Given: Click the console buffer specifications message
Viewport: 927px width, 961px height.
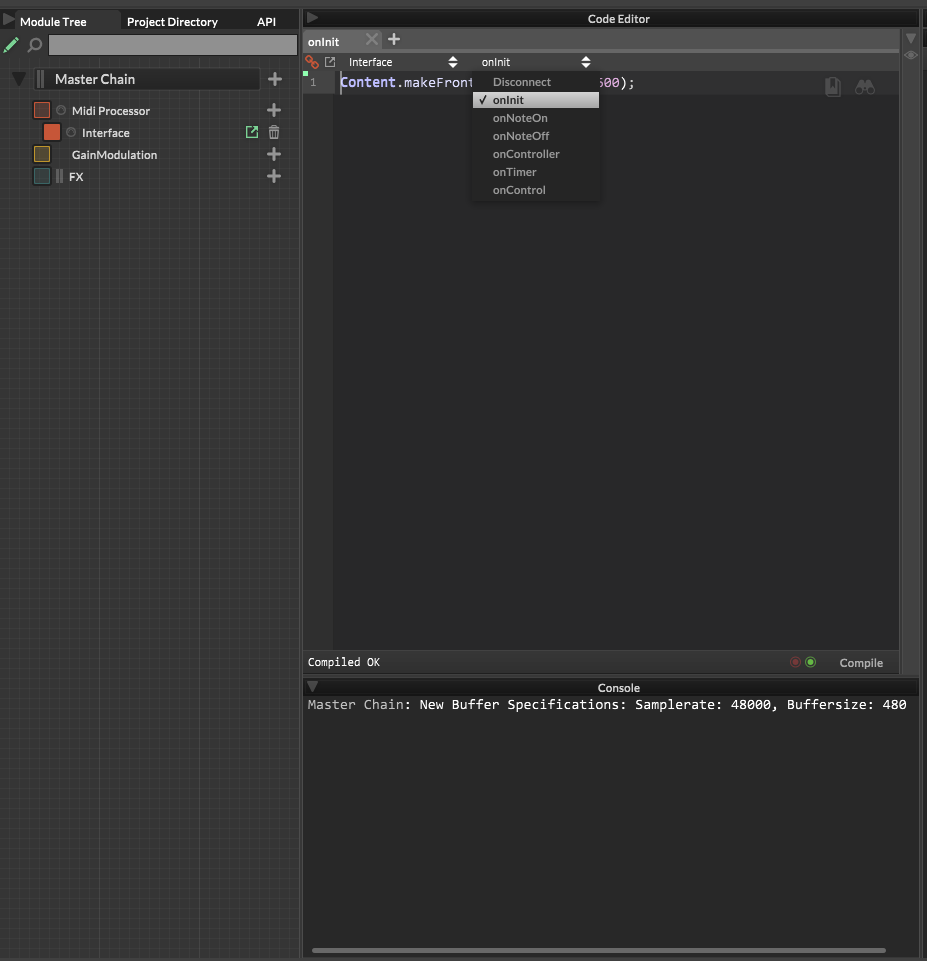Looking at the screenshot, I should pyautogui.click(x=607, y=705).
